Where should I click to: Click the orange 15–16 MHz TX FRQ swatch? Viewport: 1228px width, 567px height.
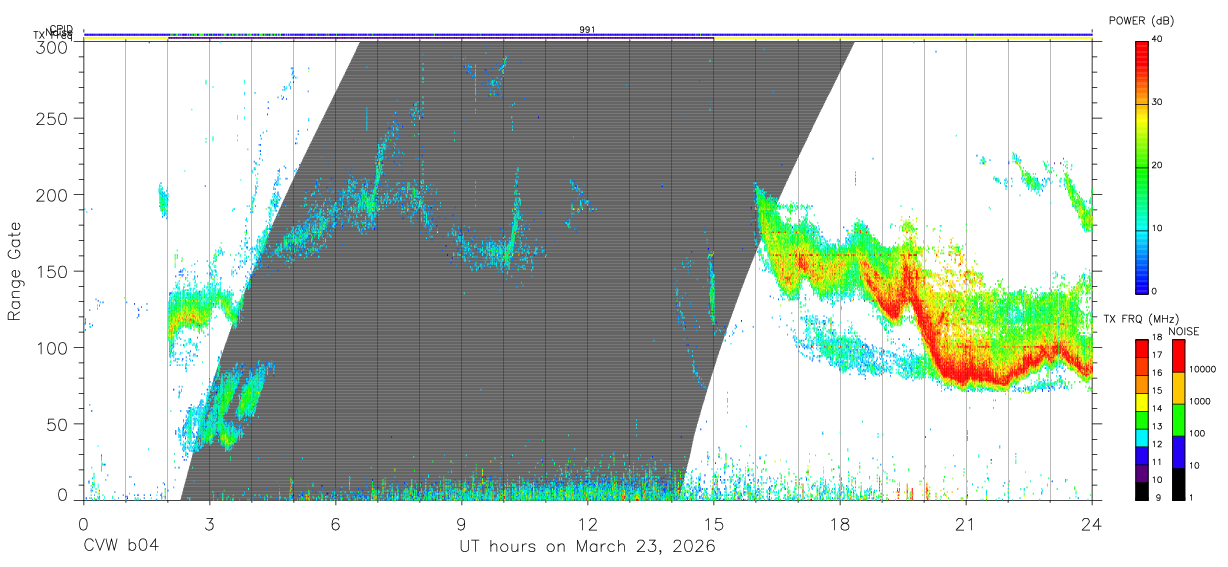point(1142,383)
